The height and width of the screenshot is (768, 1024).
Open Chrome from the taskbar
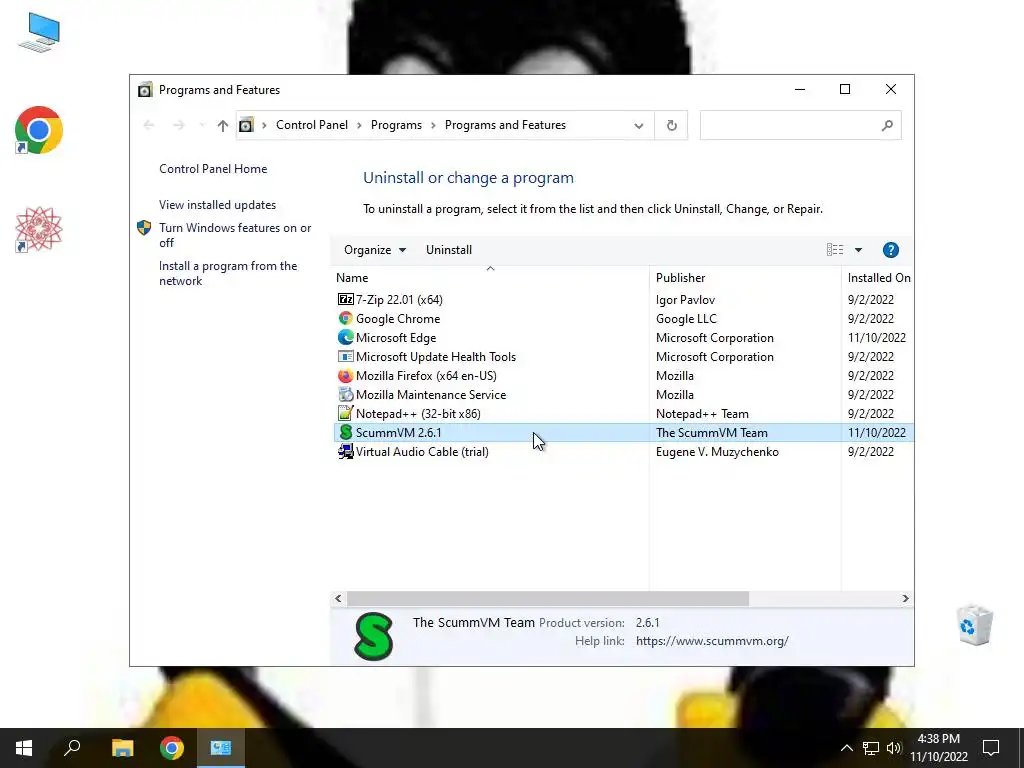pos(172,748)
